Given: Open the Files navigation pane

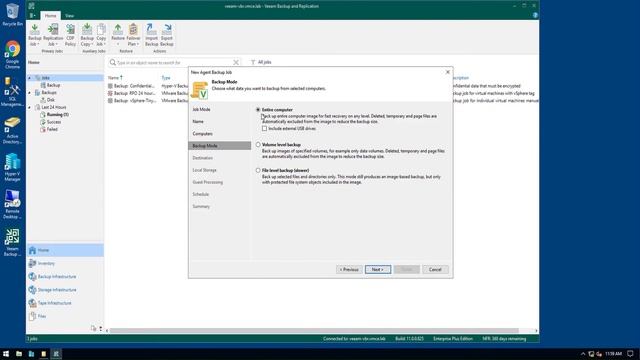Looking at the screenshot, I should tap(65, 316).
